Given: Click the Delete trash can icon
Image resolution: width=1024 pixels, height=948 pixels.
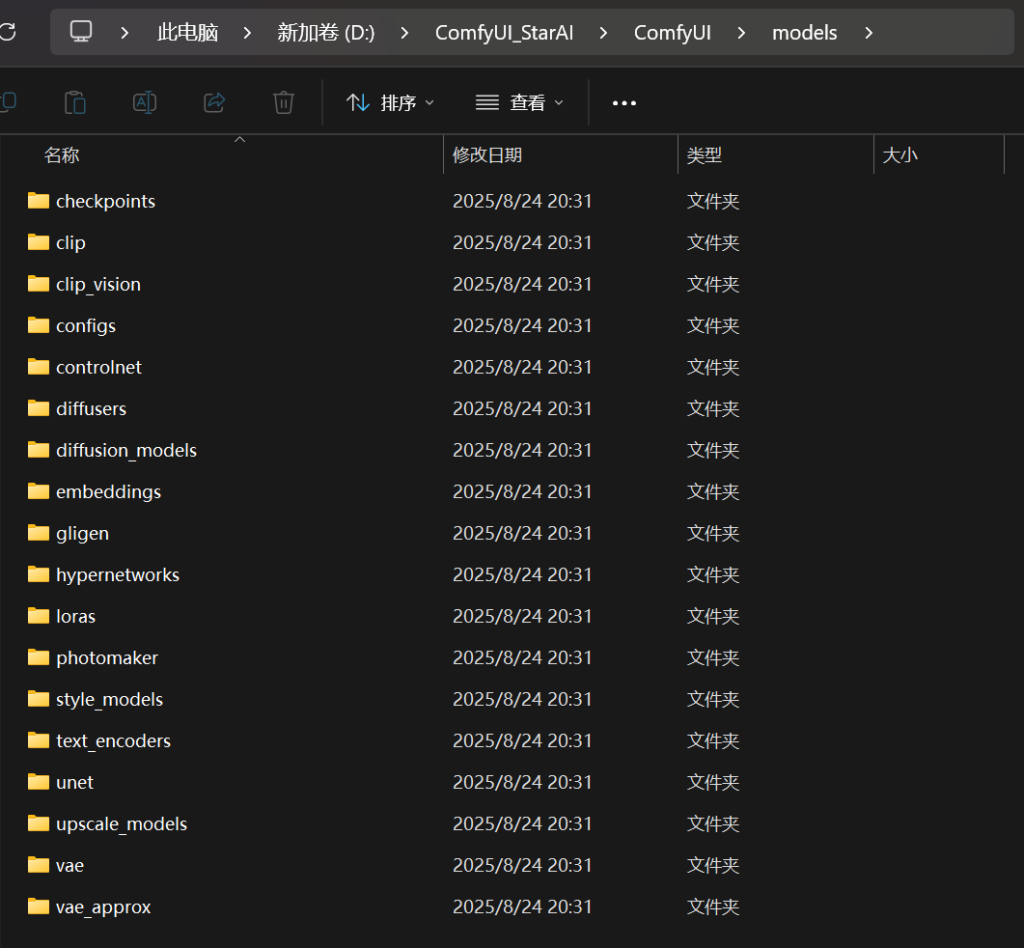Looking at the screenshot, I should coord(284,102).
